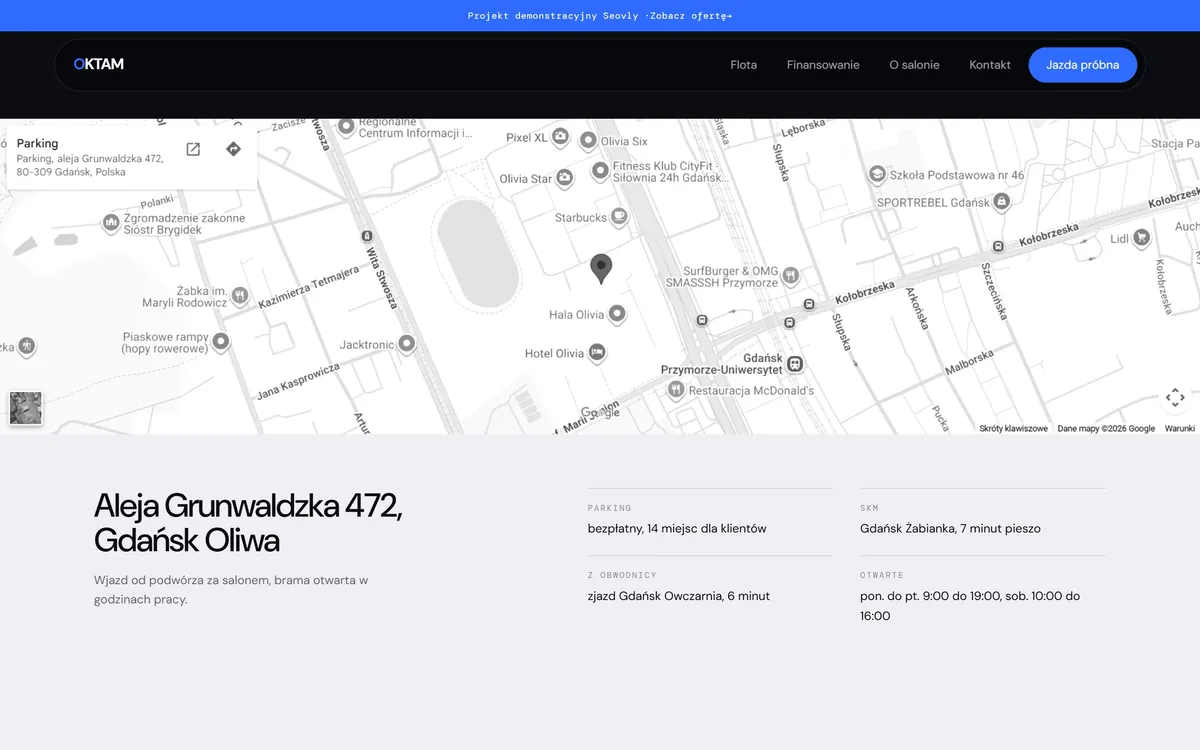Click the directions arrow icon in Parking card
1200x750 pixels.
pos(233,149)
